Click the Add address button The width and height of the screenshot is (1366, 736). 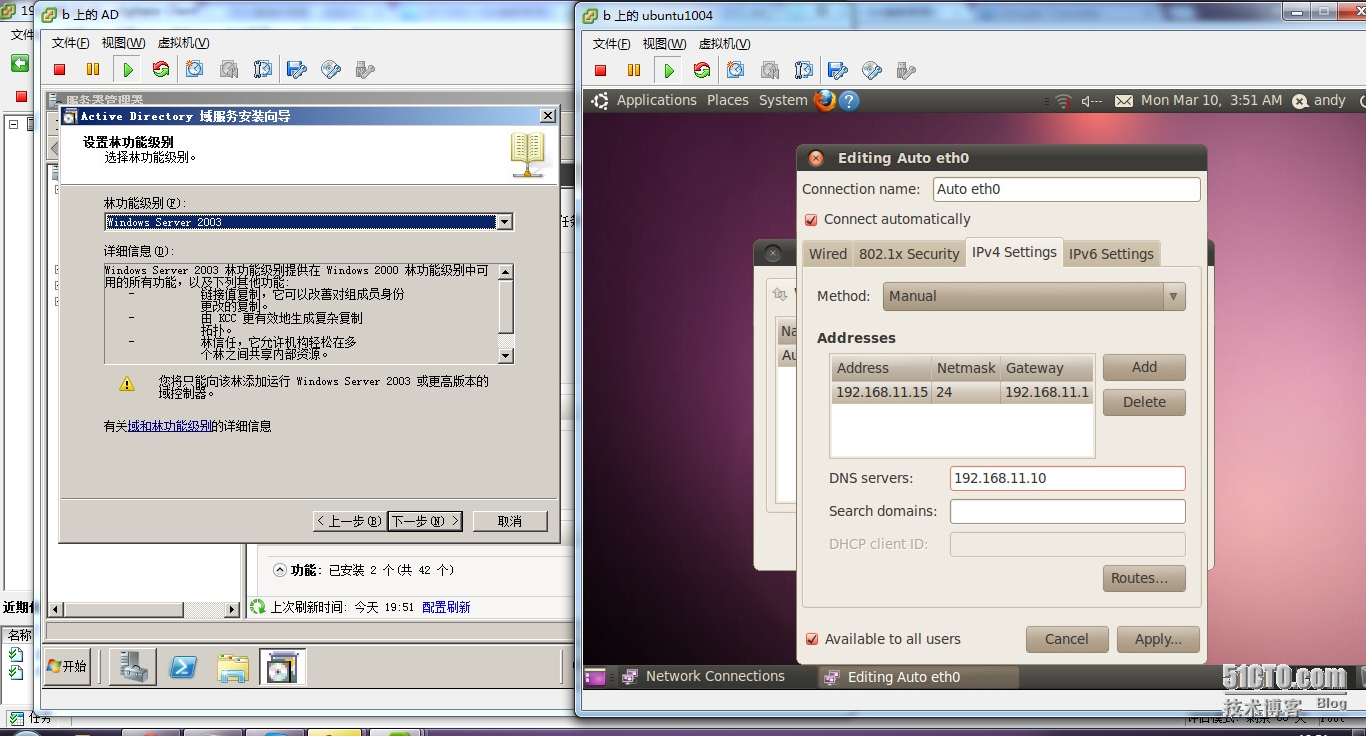[1144, 367]
